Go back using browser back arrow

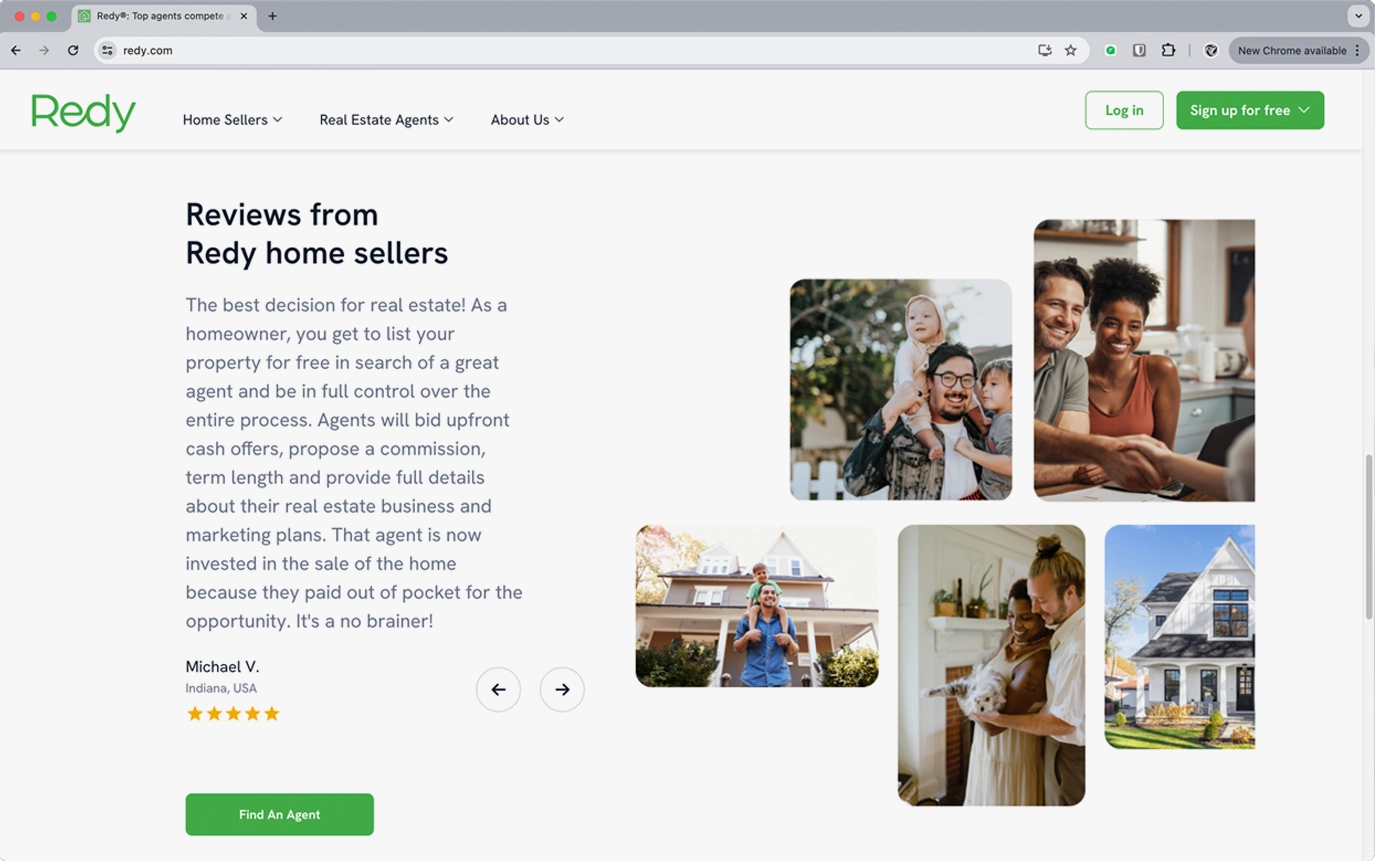point(16,50)
